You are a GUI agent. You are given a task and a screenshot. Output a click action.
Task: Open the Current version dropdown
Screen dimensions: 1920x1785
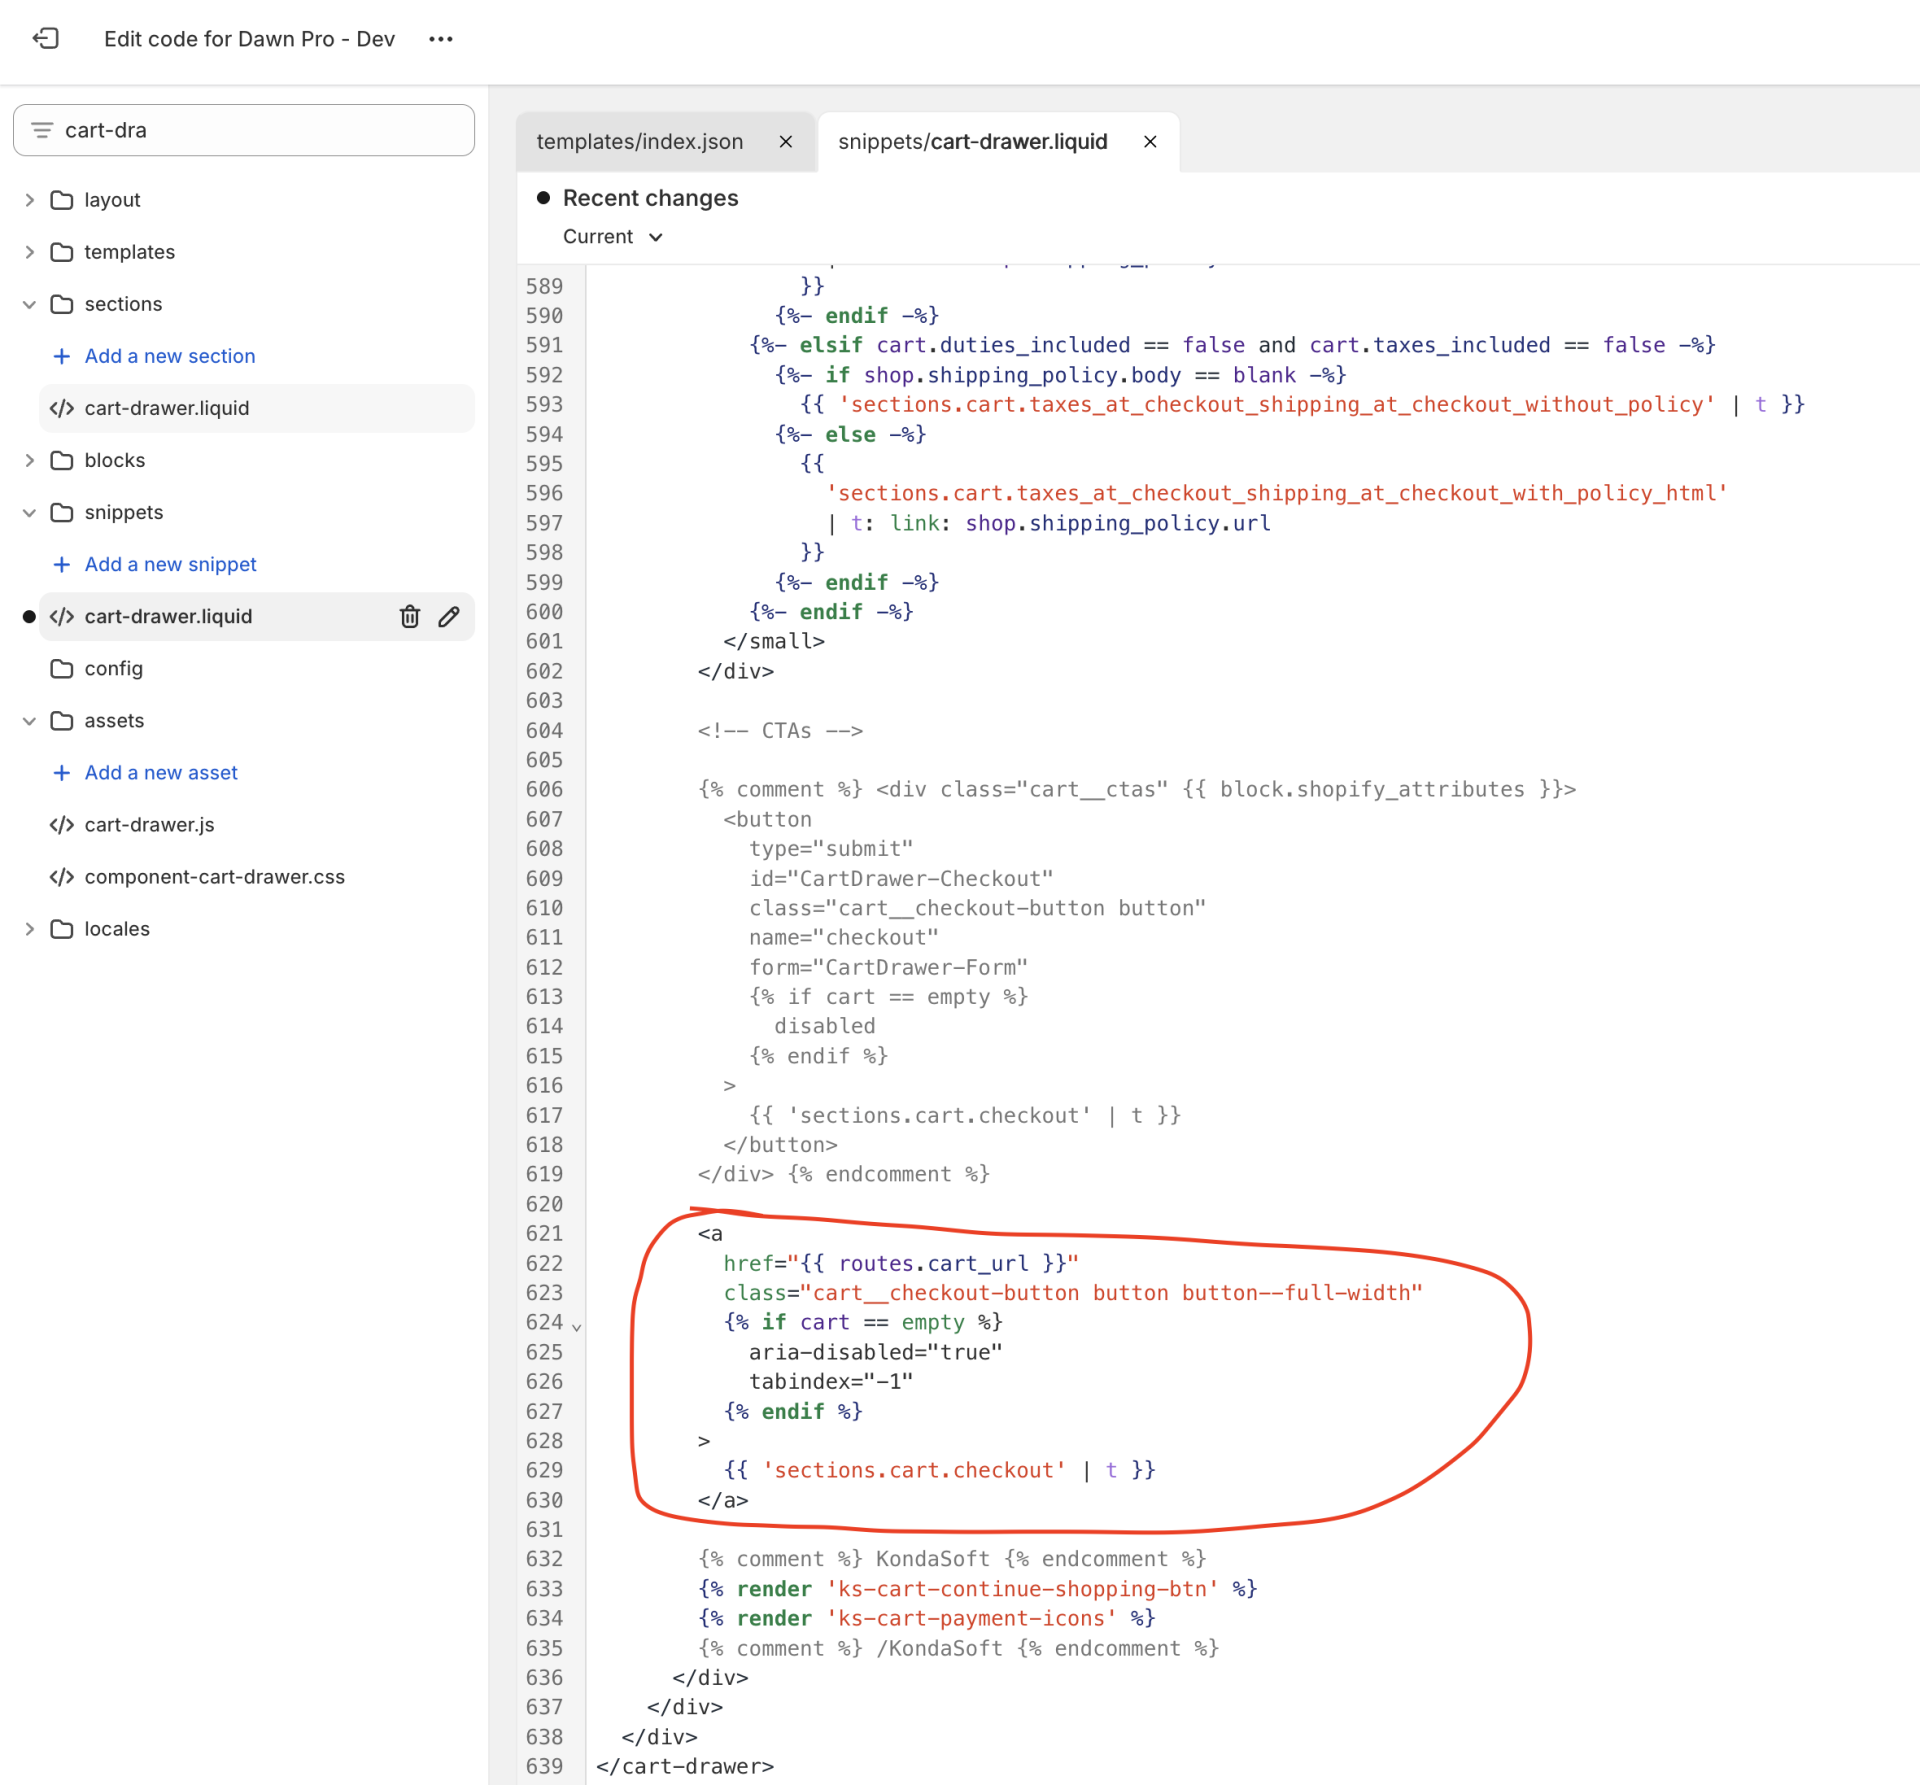pos(612,237)
